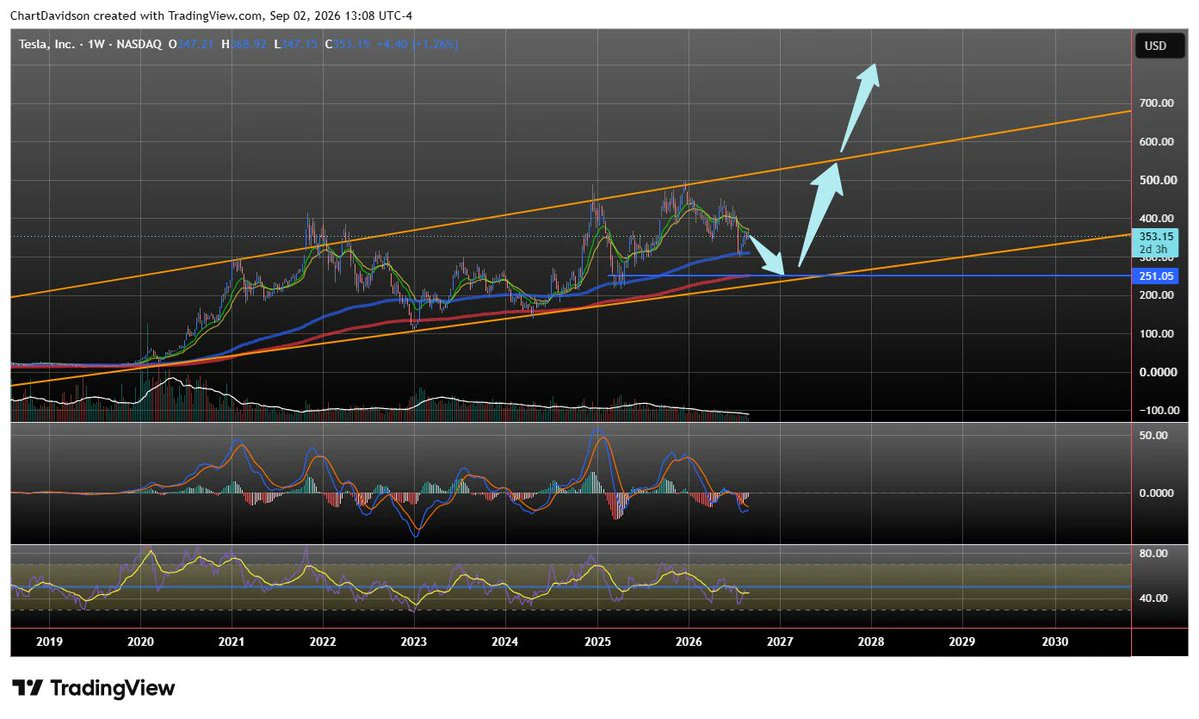The height and width of the screenshot is (719, 1199).
Task: Click the 2020 time axis label
Action: click(x=141, y=642)
